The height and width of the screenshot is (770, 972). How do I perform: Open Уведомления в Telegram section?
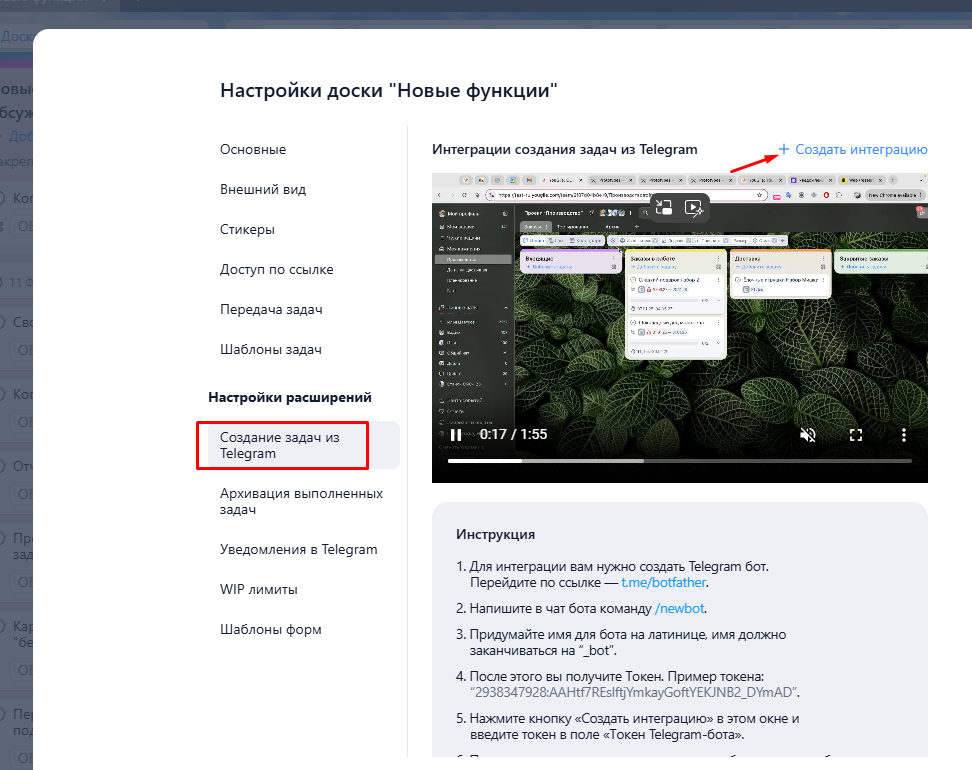(x=299, y=549)
